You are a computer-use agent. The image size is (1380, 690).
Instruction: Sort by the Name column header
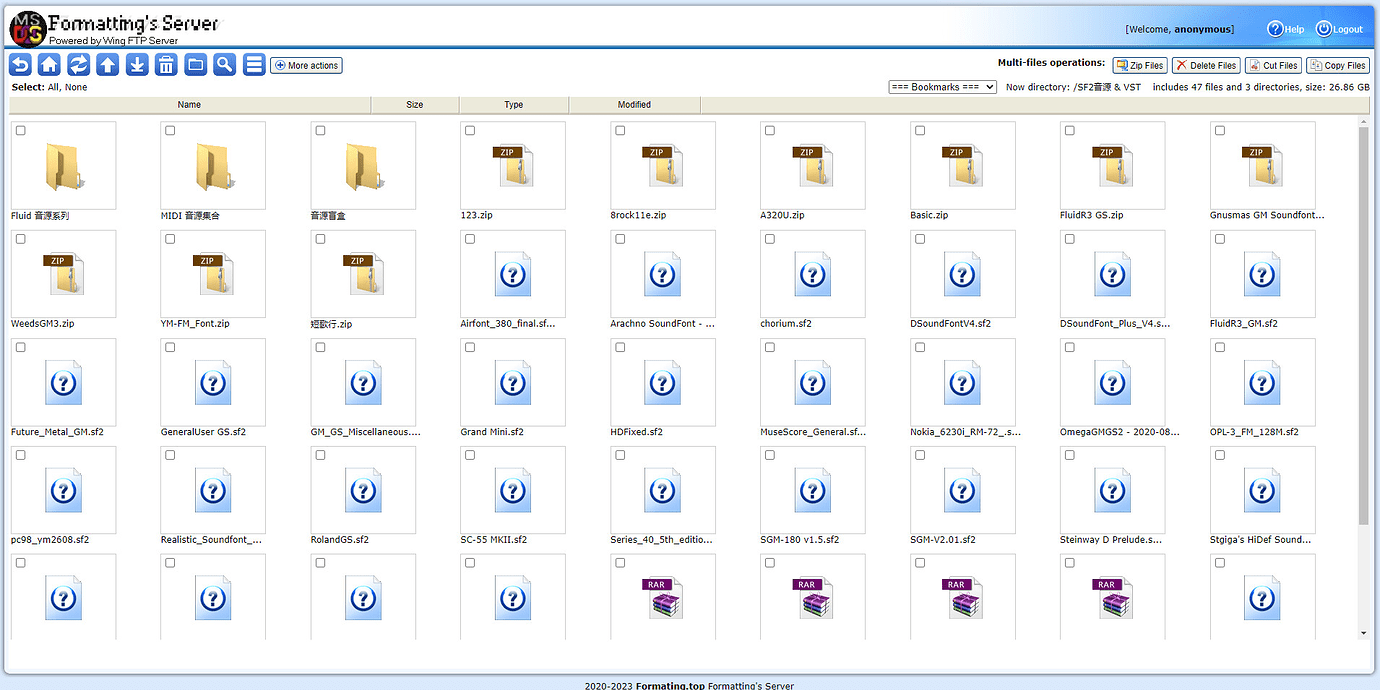click(x=189, y=105)
